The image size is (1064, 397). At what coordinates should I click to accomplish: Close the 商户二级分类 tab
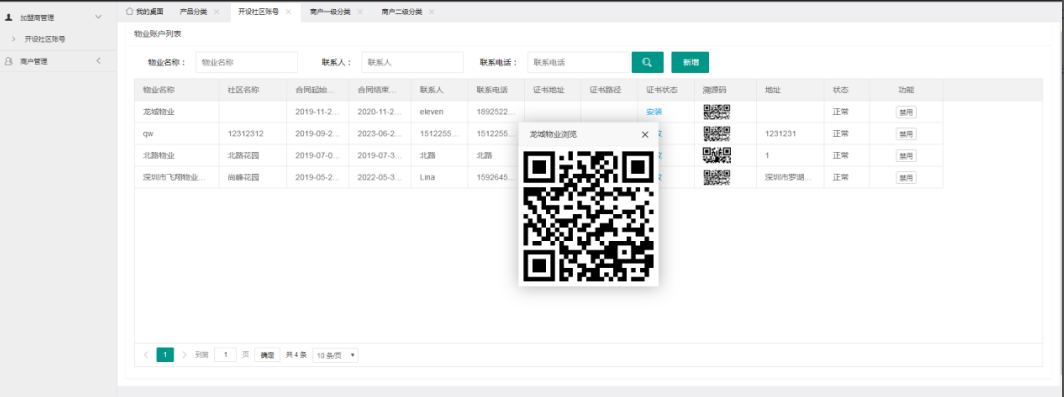point(432,12)
